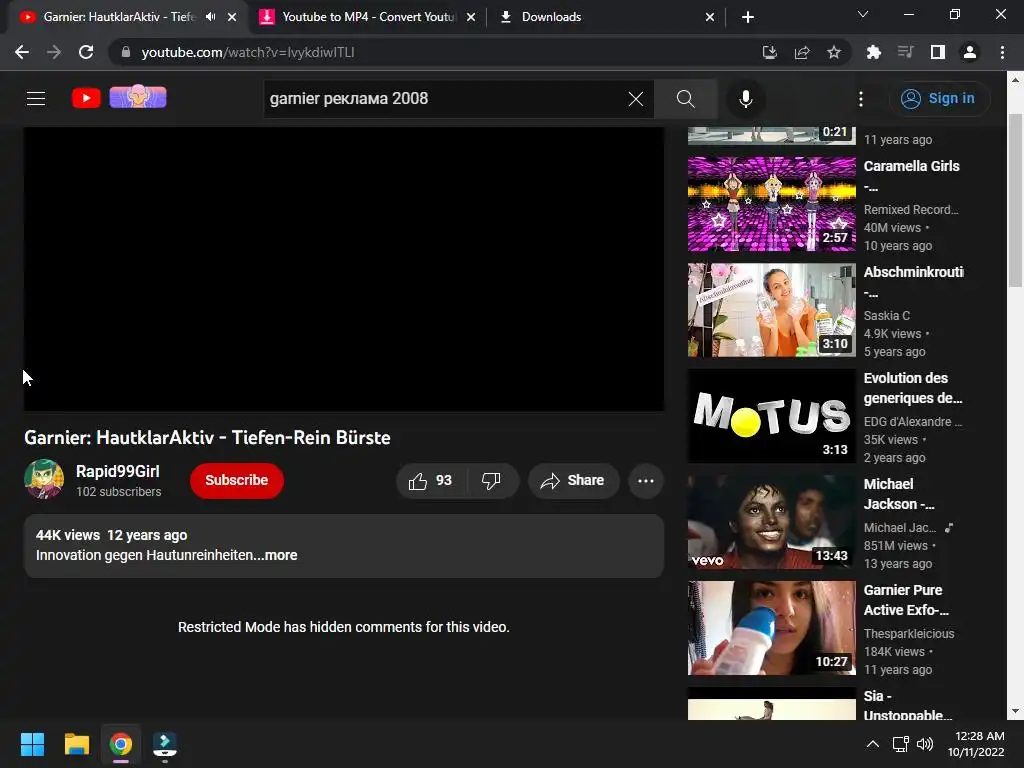Image resolution: width=1024 pixels, height=768 pixels.
Task: Click the address bar URL
Action: coord(248,52)
